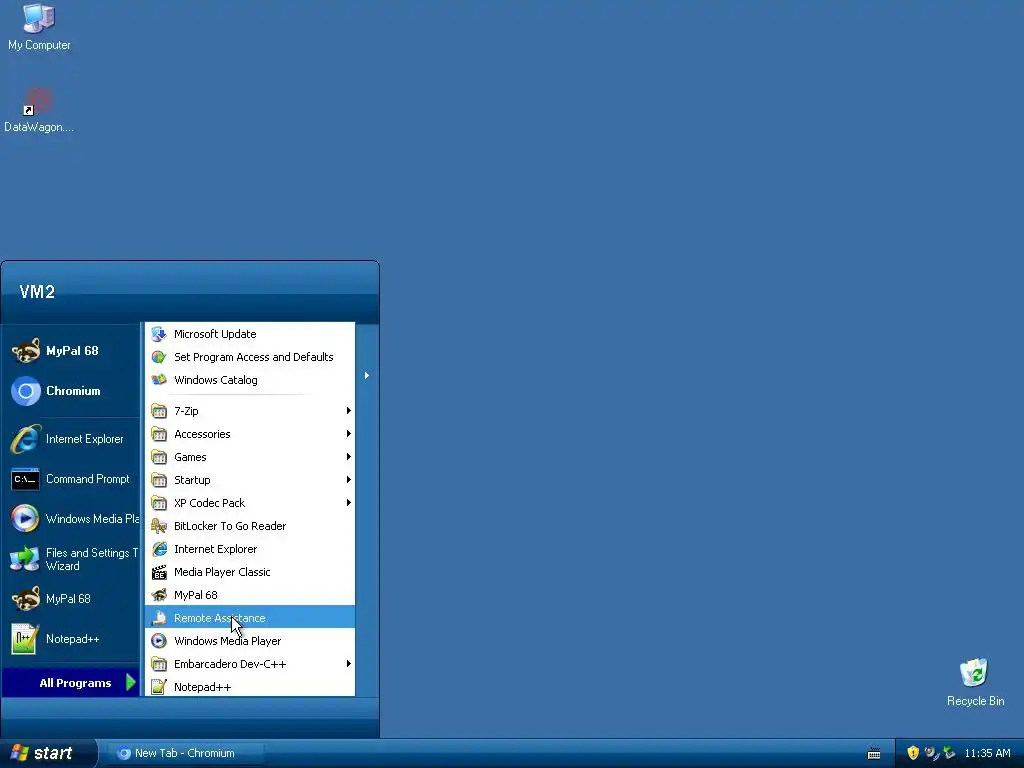Click the 11:35 AM clock
Viewport: 1024px width, 768px height.
click(x=987, y=753)
